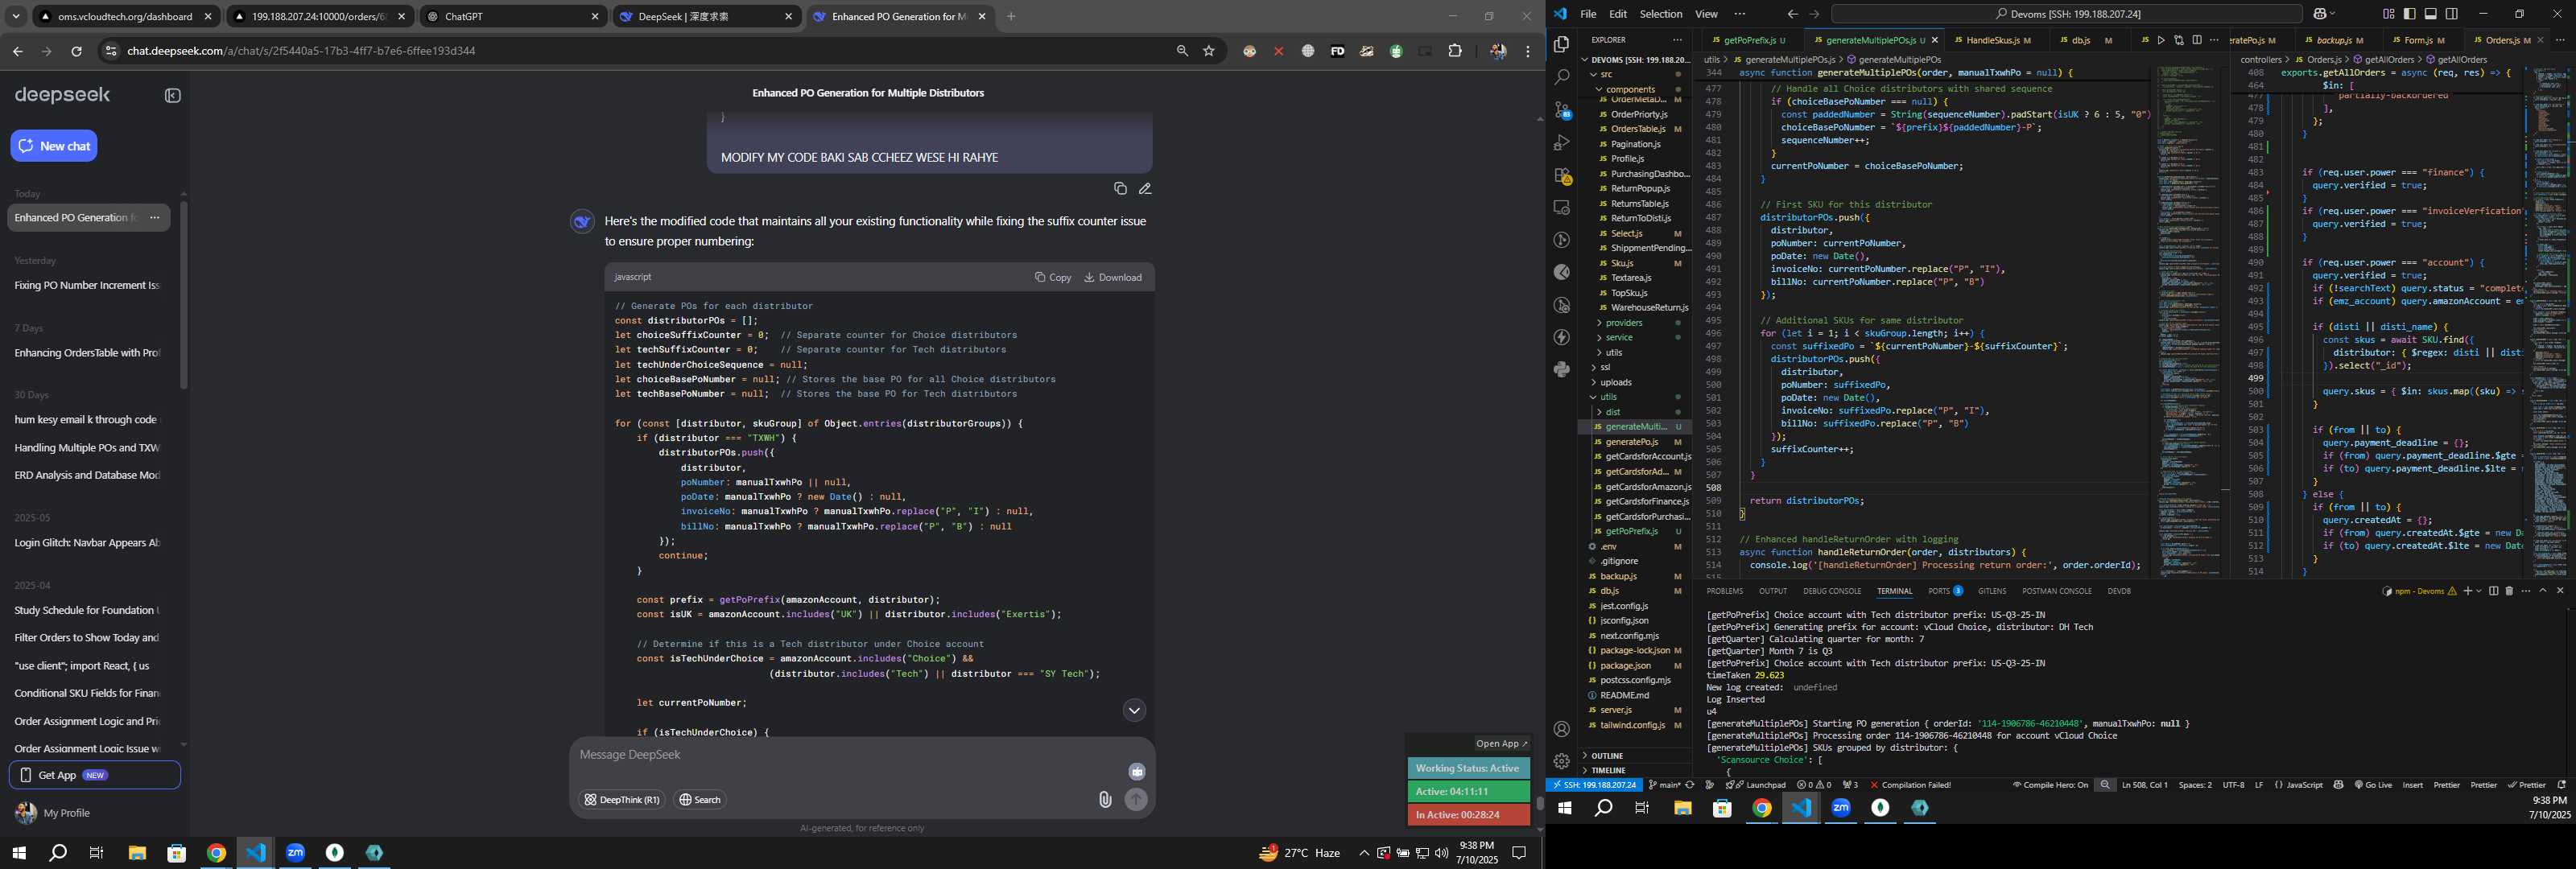This screenshot has height=869, width=2576.
Task: Click go back arrow in VS Code title bar
Action: tap(1791, 14)
